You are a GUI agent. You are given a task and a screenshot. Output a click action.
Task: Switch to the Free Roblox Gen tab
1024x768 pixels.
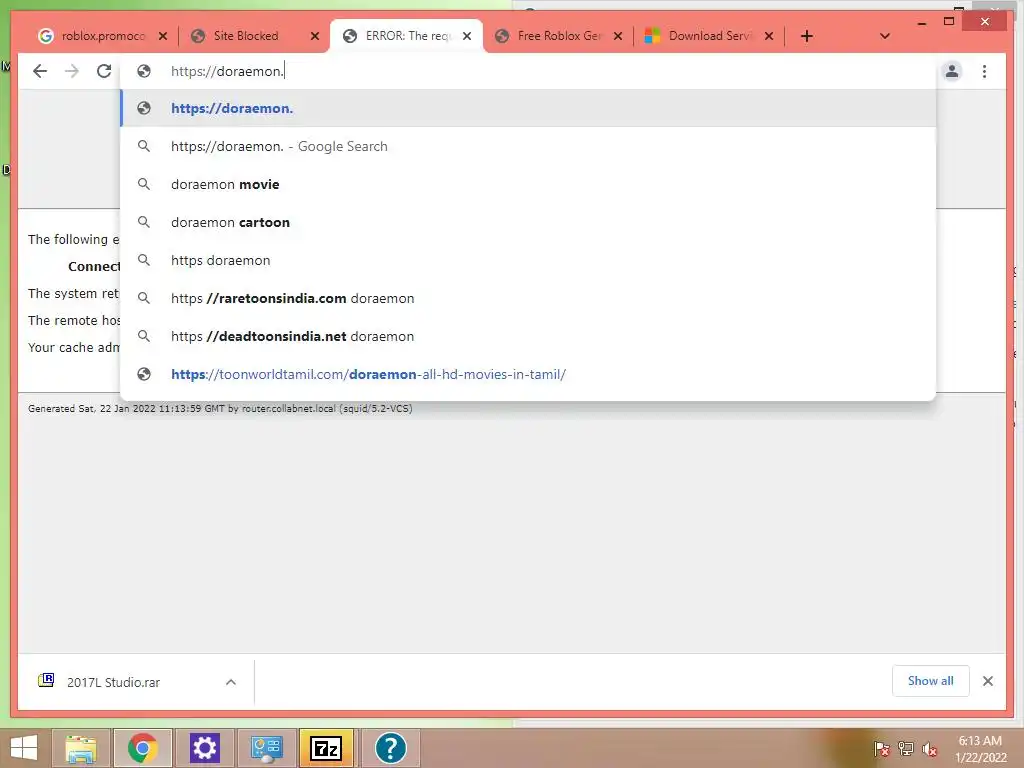558,36
